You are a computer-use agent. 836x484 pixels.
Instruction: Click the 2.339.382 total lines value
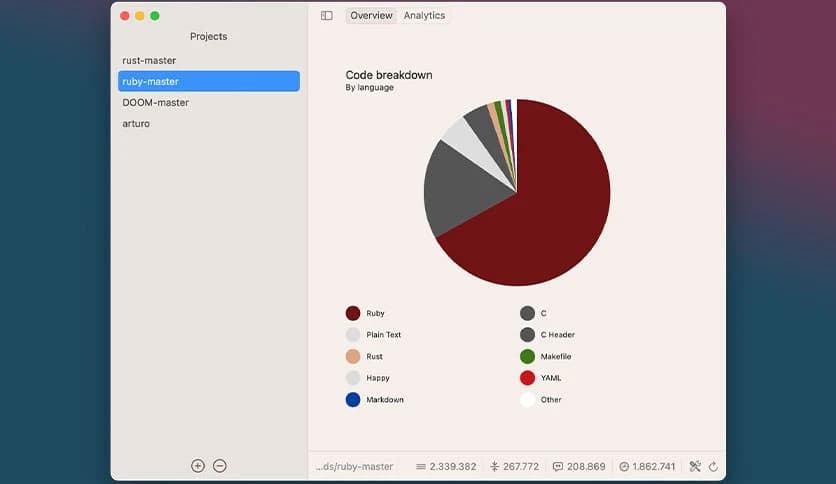click(453, 466)
